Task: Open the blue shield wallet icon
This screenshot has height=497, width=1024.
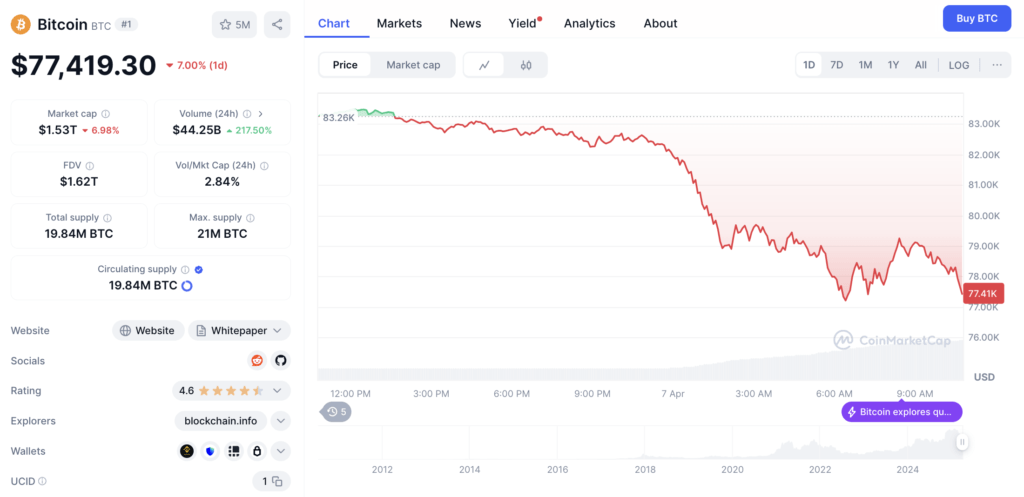Action: point(210,451)
